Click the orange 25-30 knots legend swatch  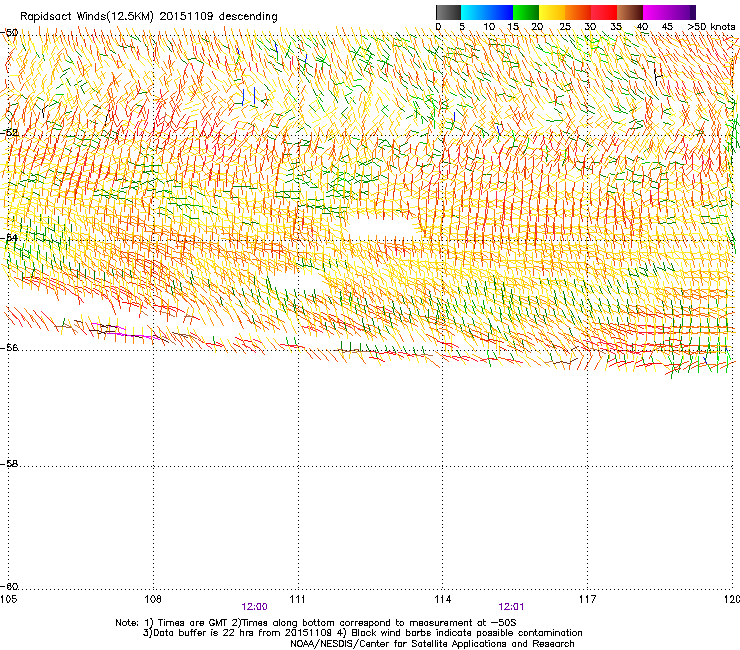578,12
